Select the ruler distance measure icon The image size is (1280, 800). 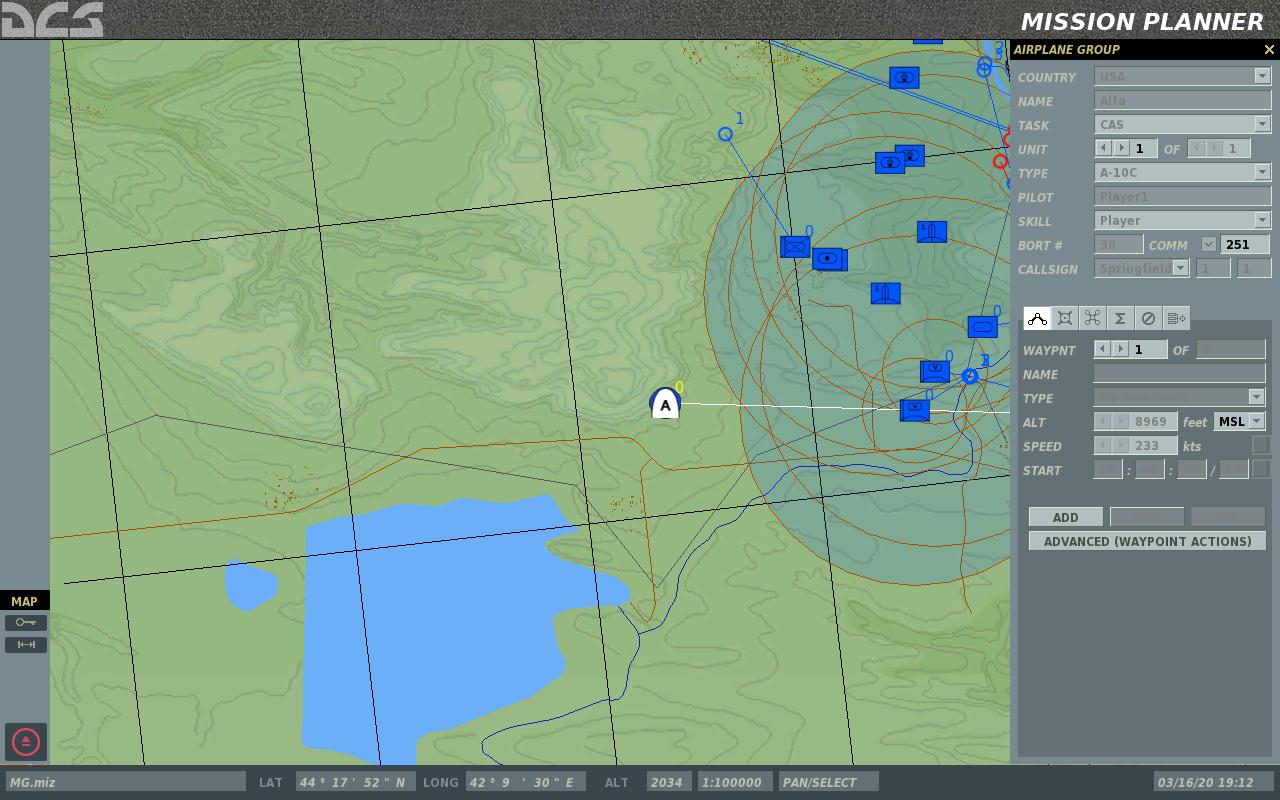[x=26, y=645]
